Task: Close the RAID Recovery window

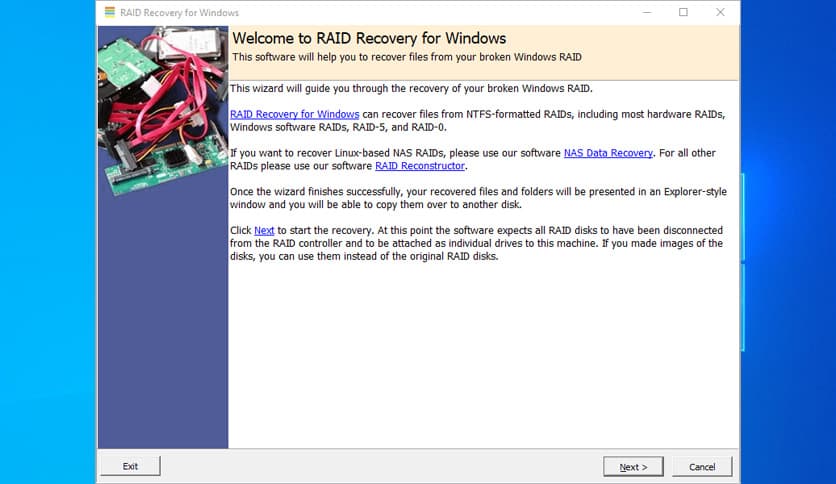Action: coord(720,12)
